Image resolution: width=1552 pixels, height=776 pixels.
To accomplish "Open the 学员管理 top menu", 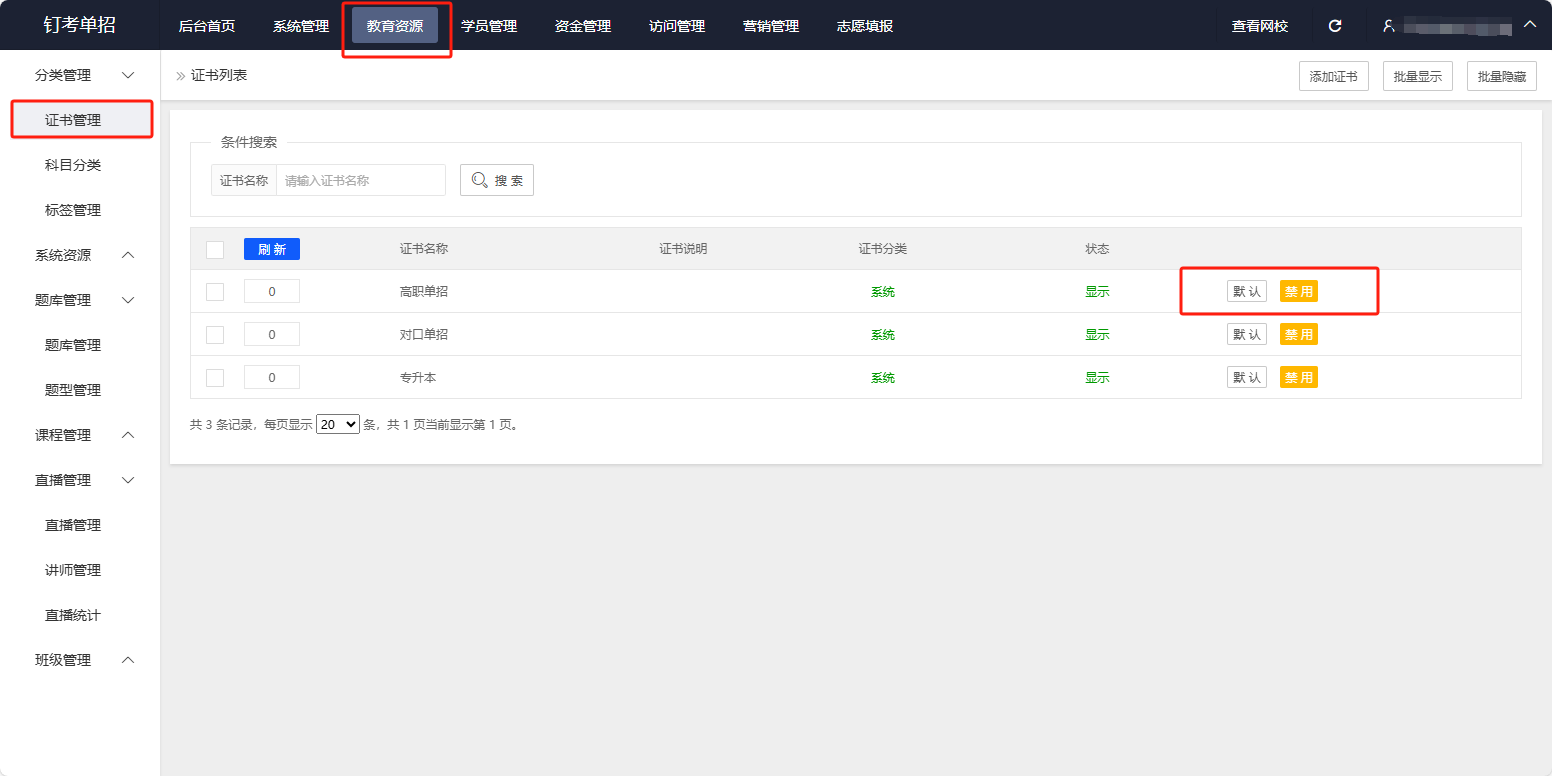I will click(x=489, y=26).
